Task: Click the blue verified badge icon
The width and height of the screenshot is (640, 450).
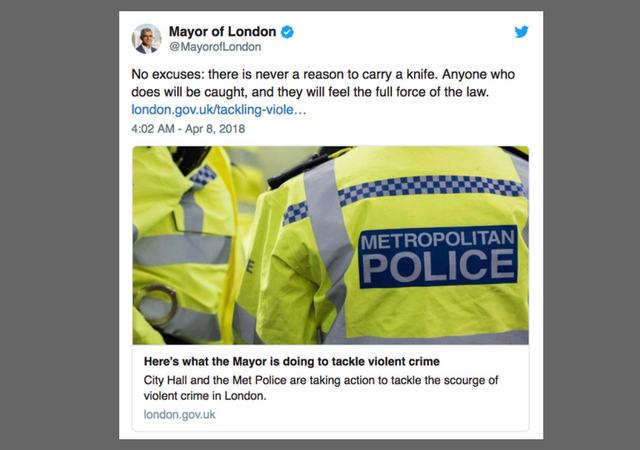Action: [287, 32]
